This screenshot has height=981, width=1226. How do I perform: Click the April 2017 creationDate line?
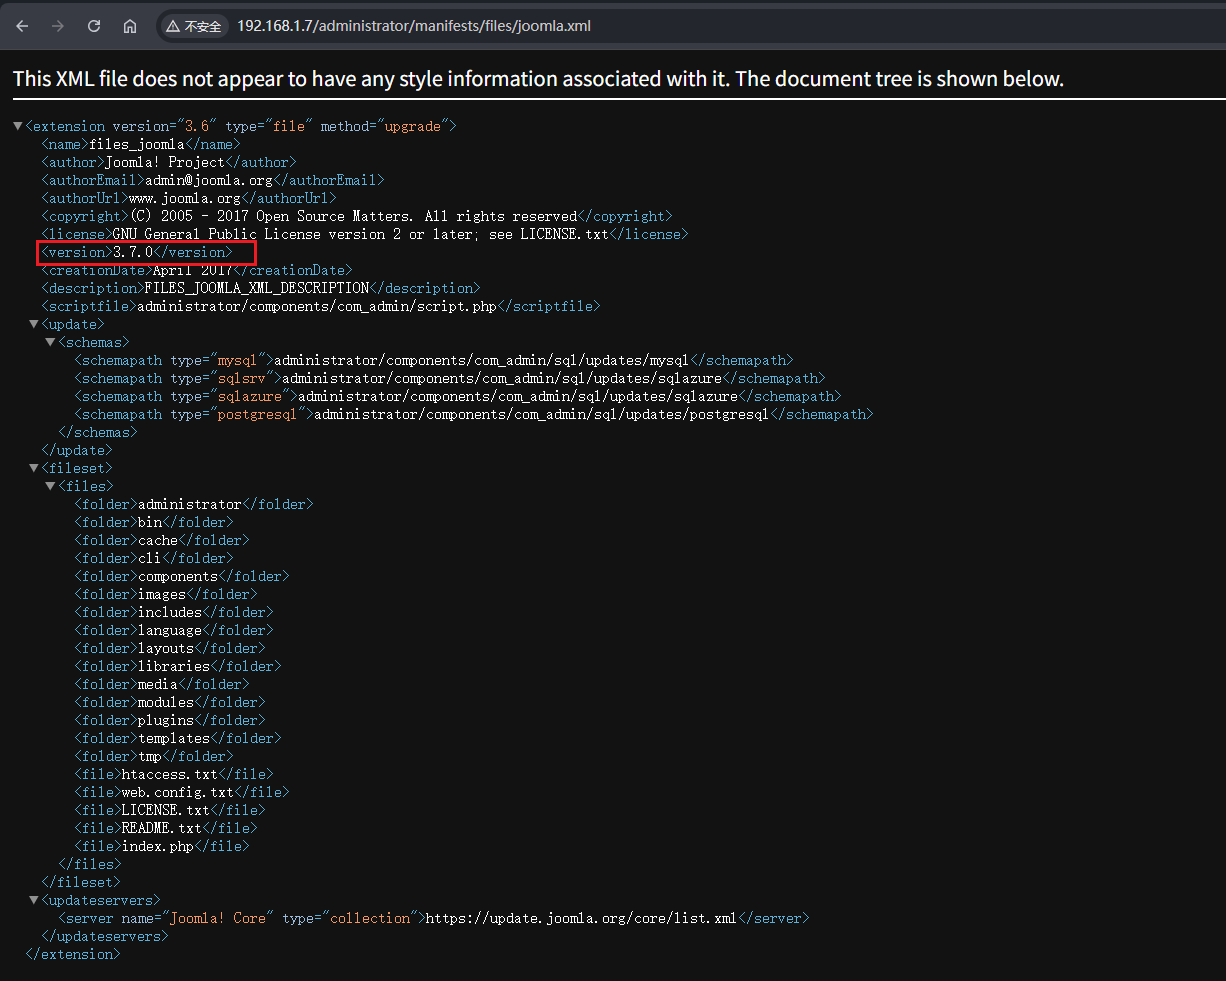click(197, 270)
